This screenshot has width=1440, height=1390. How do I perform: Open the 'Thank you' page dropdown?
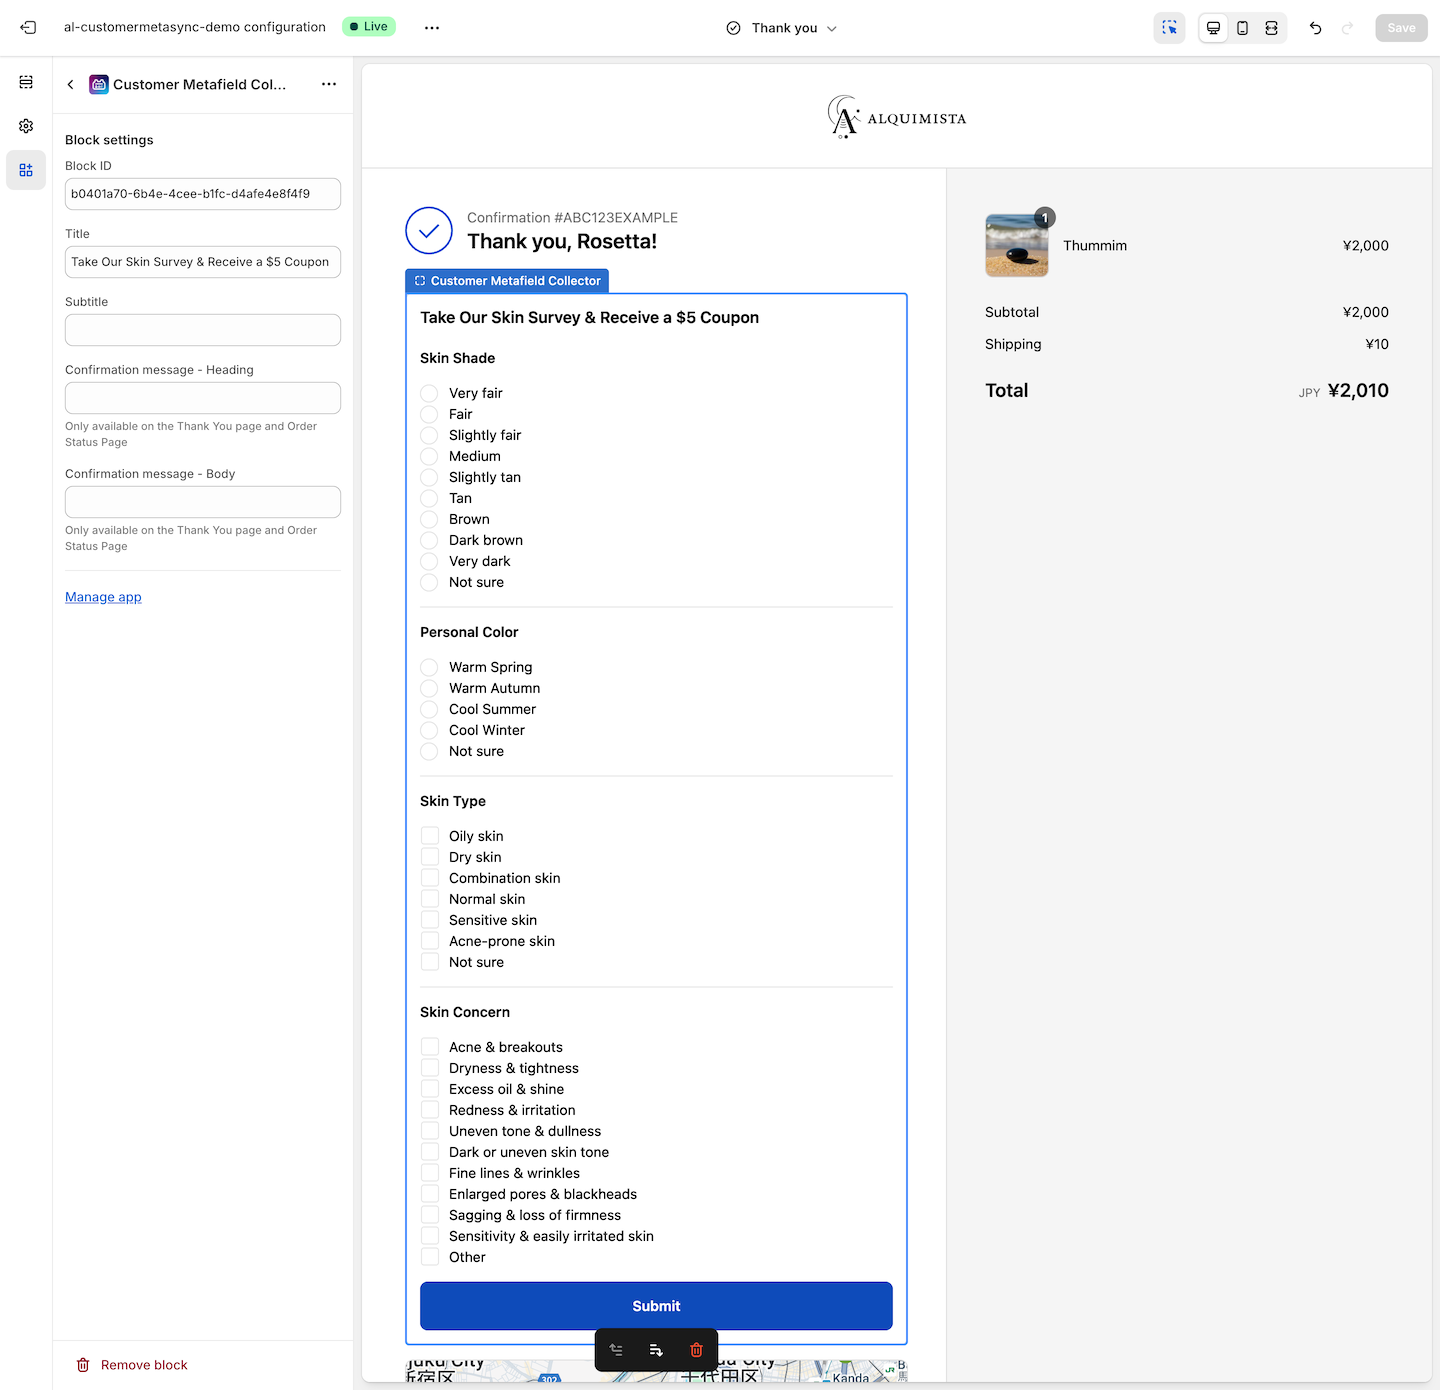click(x=782, y=28)
